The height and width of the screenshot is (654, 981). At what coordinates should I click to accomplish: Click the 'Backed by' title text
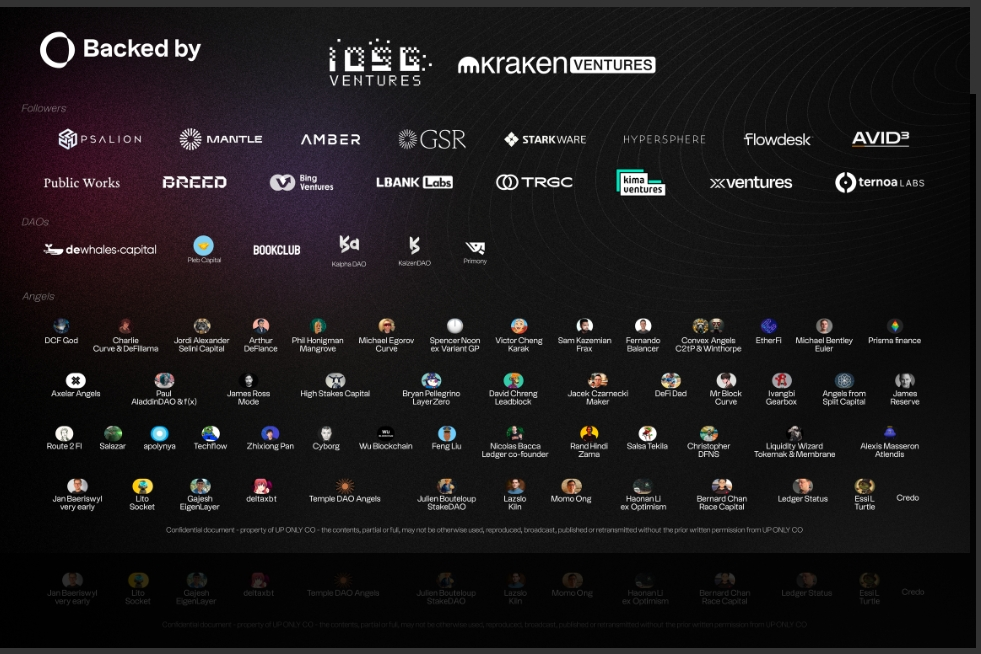click(x=142, y=48)
